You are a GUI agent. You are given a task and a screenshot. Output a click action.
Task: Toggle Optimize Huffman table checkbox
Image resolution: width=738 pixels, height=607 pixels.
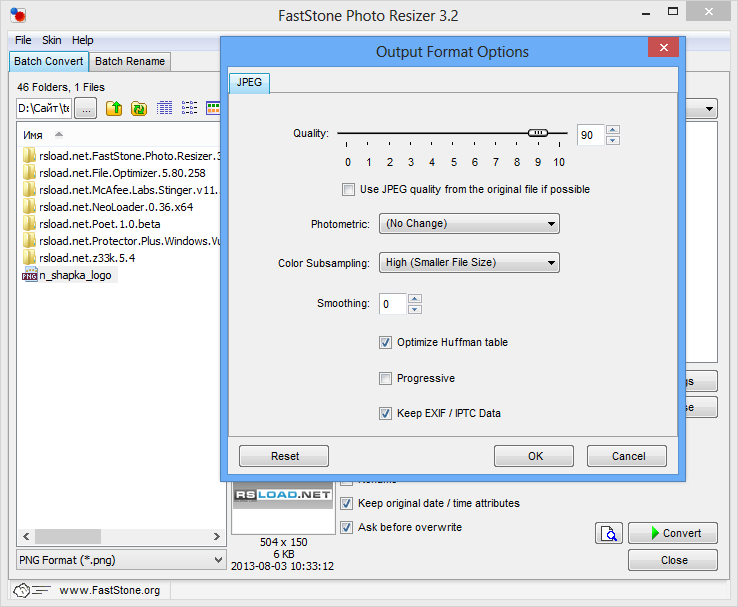point(385,343)
